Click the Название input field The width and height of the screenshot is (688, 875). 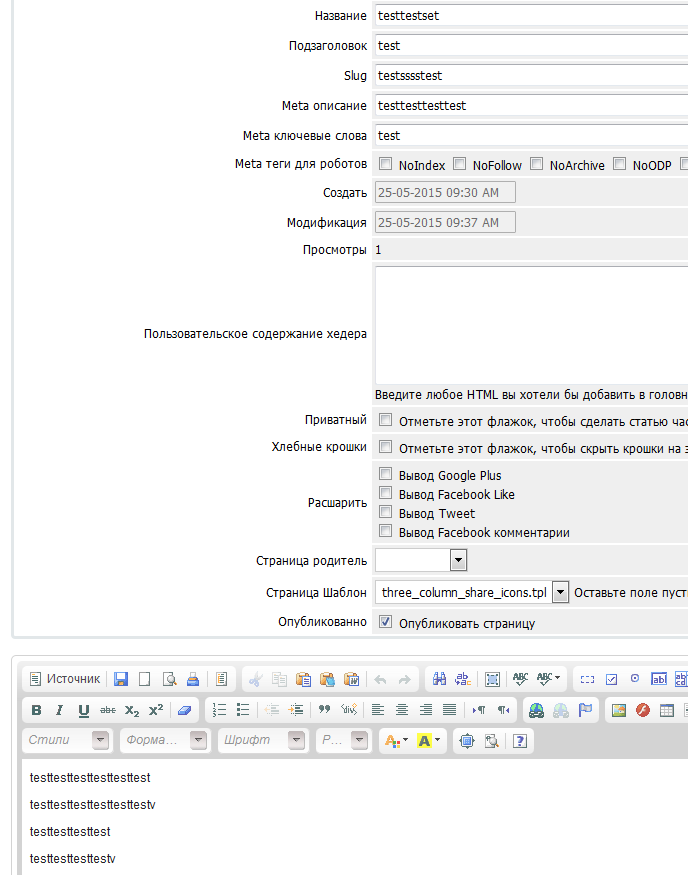pos(530,15)
